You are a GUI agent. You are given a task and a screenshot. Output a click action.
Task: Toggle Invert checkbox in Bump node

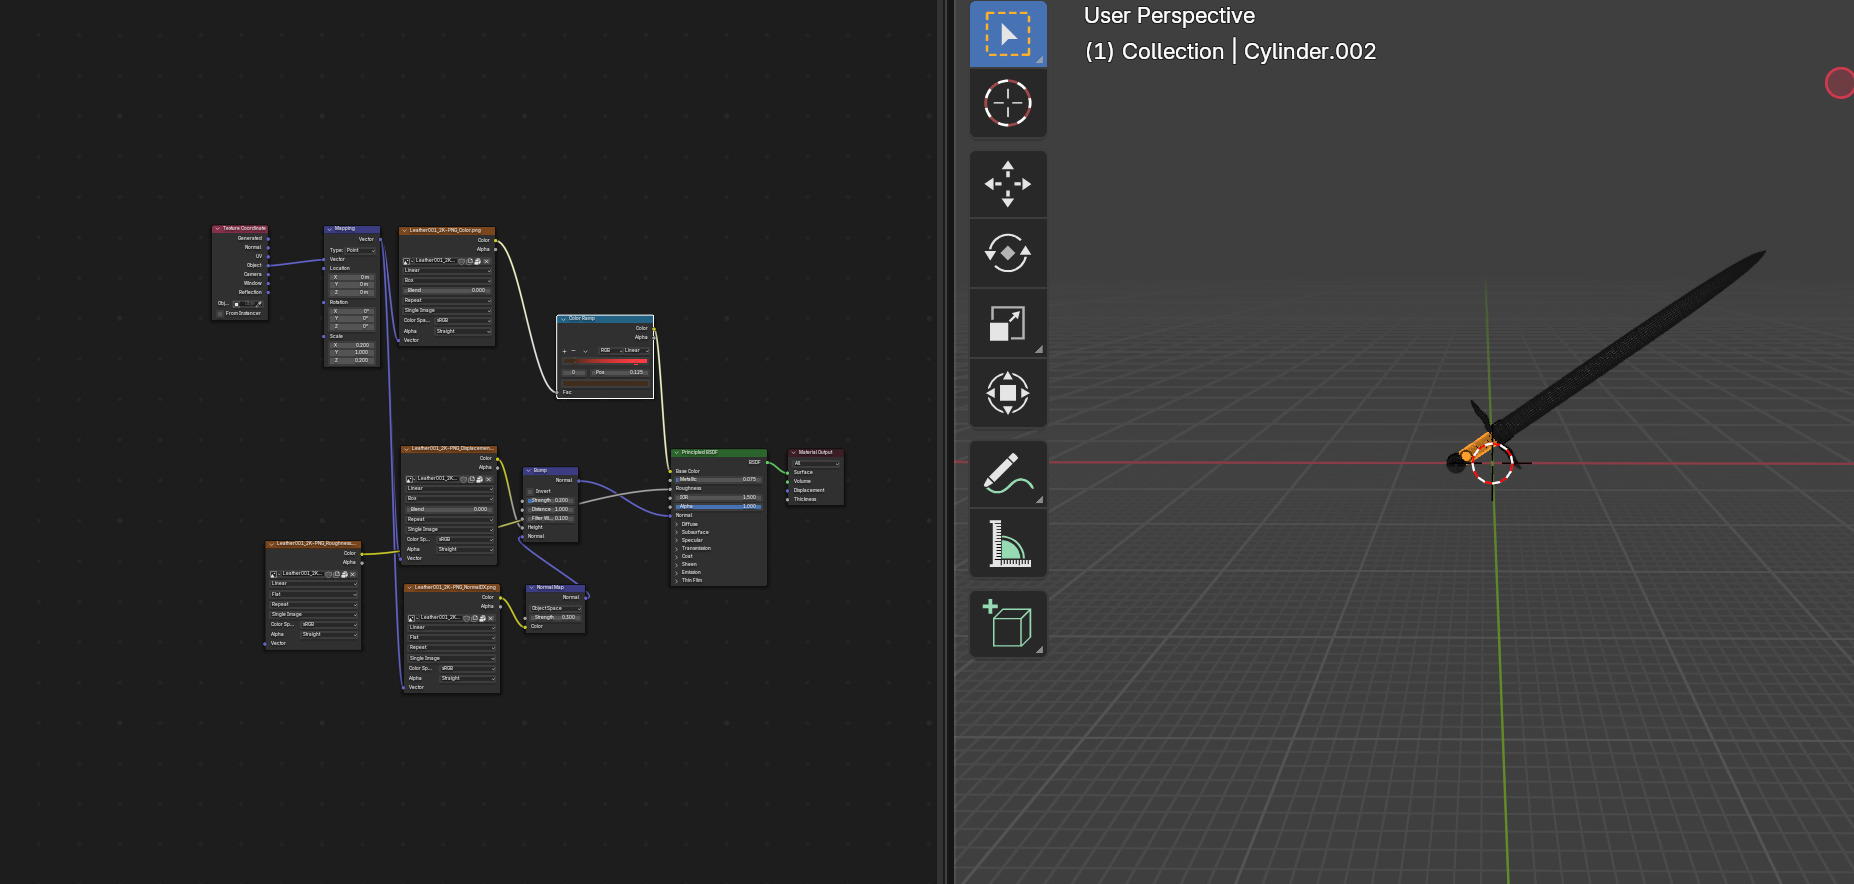point(530,491)
